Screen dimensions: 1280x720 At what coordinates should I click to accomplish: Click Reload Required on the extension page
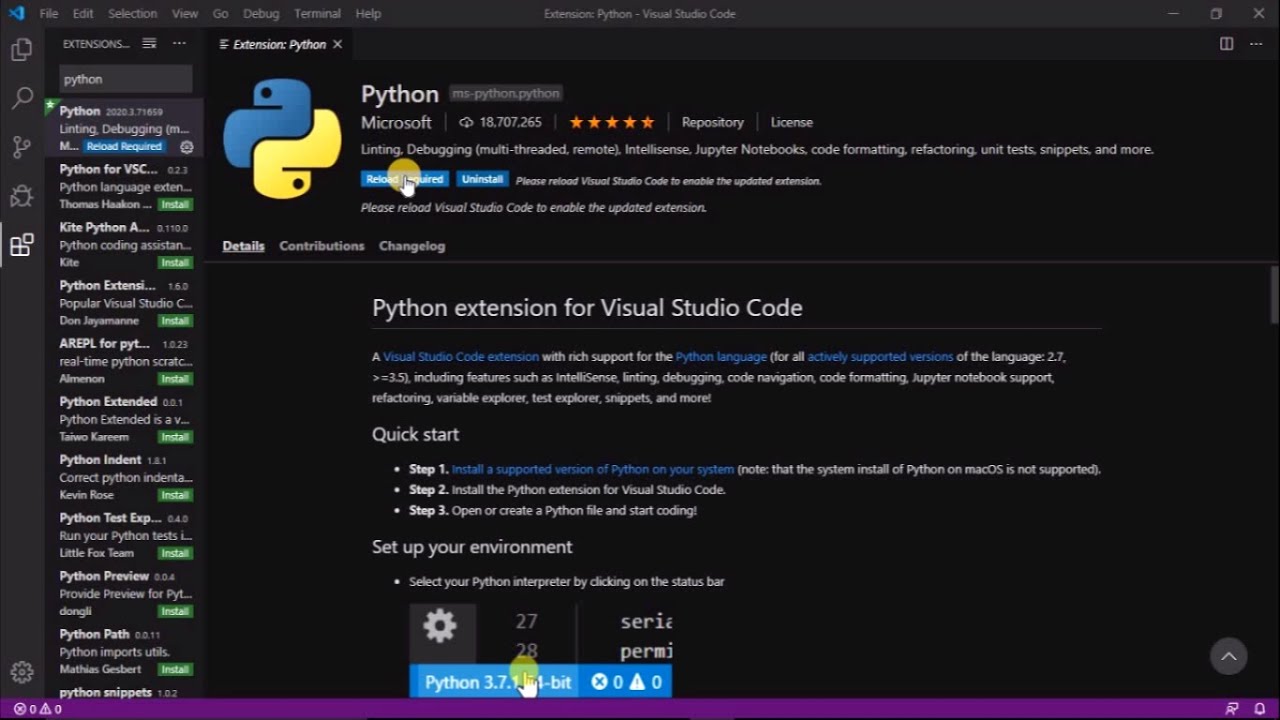[x=405, y=180]
